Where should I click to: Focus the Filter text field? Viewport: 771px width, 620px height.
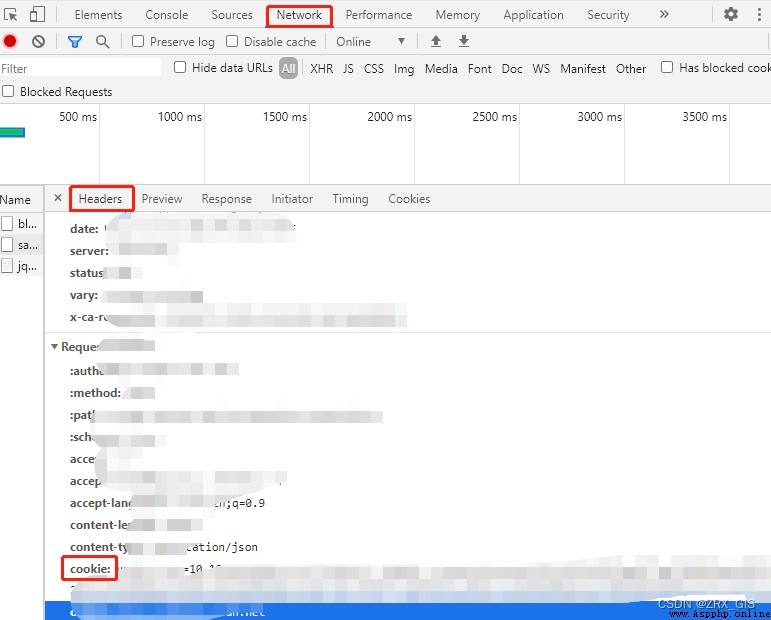[81, 68]
